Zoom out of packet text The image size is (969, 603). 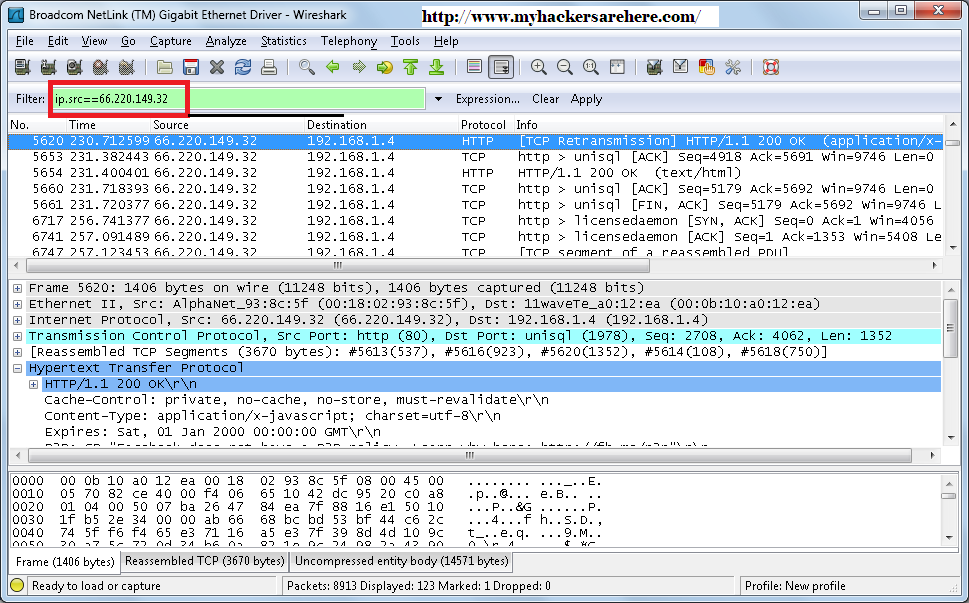[565, 67]
